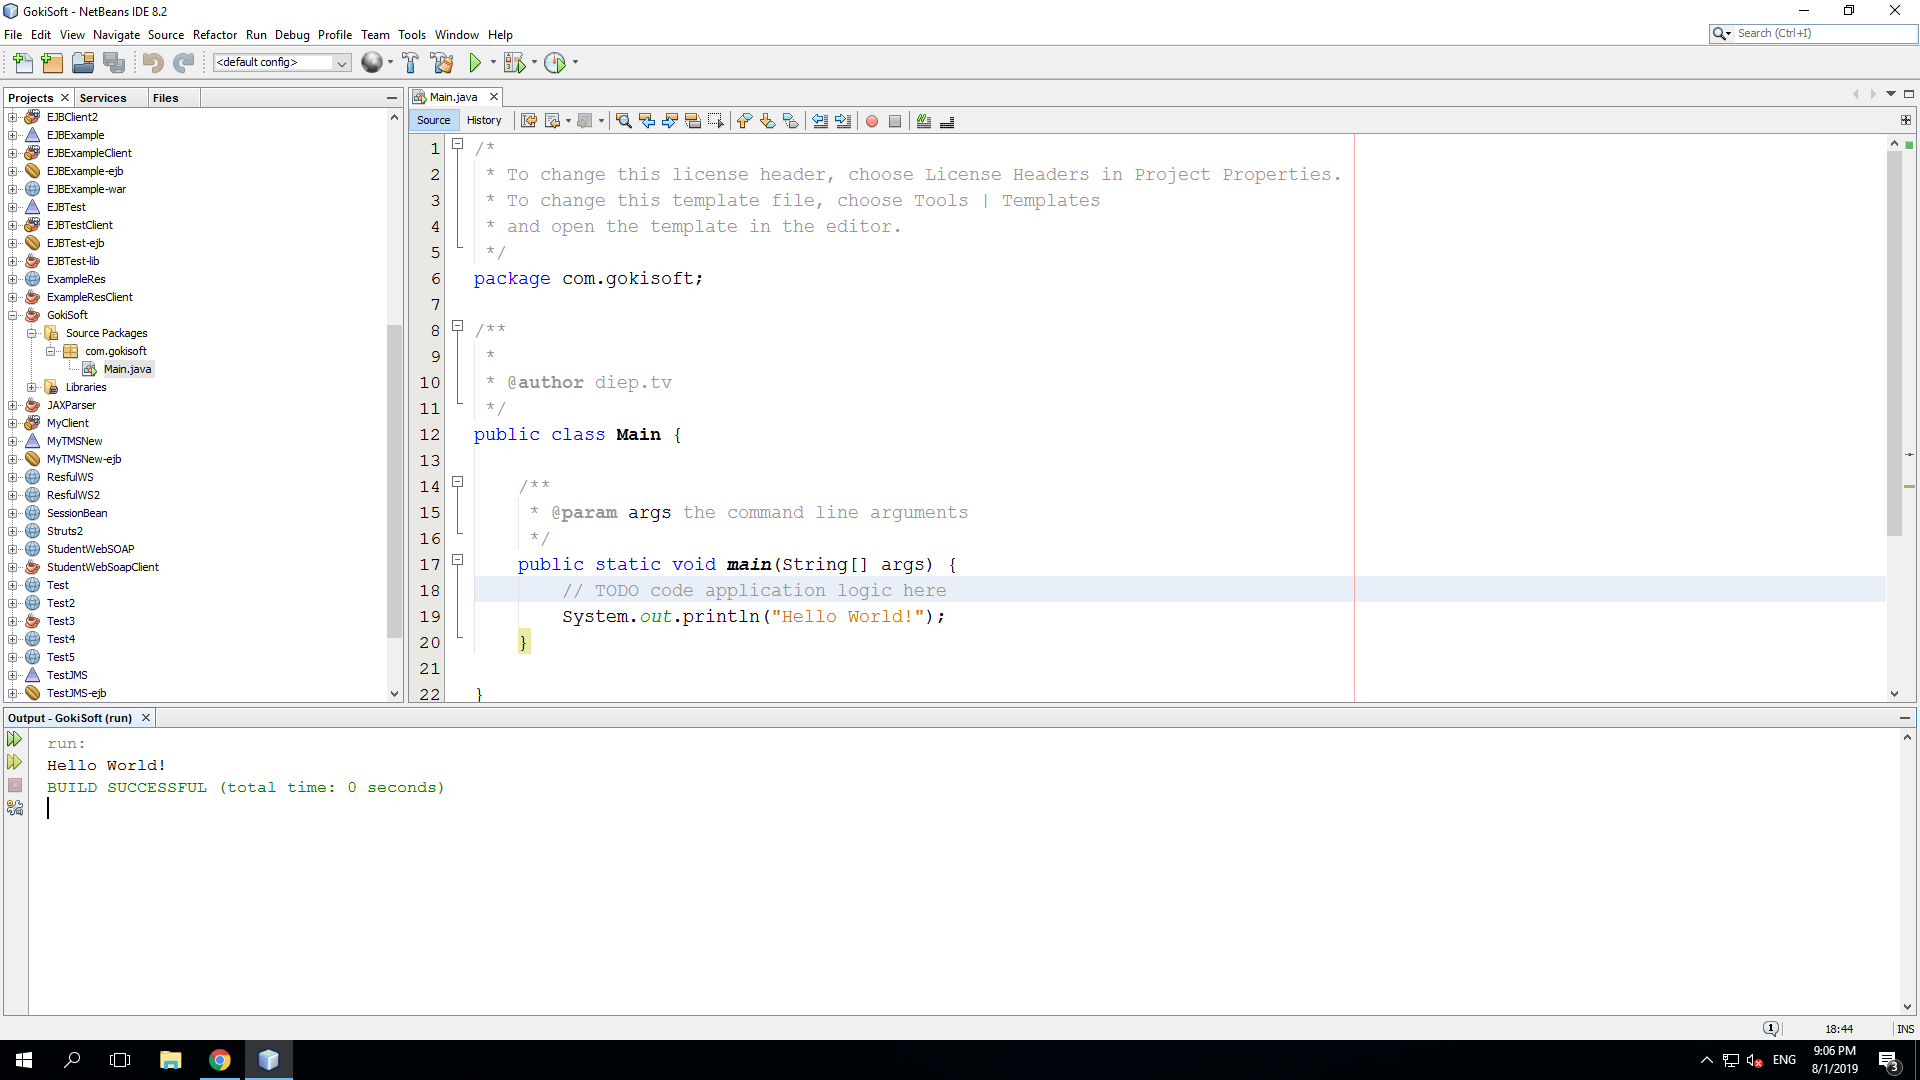Click the Debug Project toolbar icon
1920x1080 pixels.
point(514,63)
